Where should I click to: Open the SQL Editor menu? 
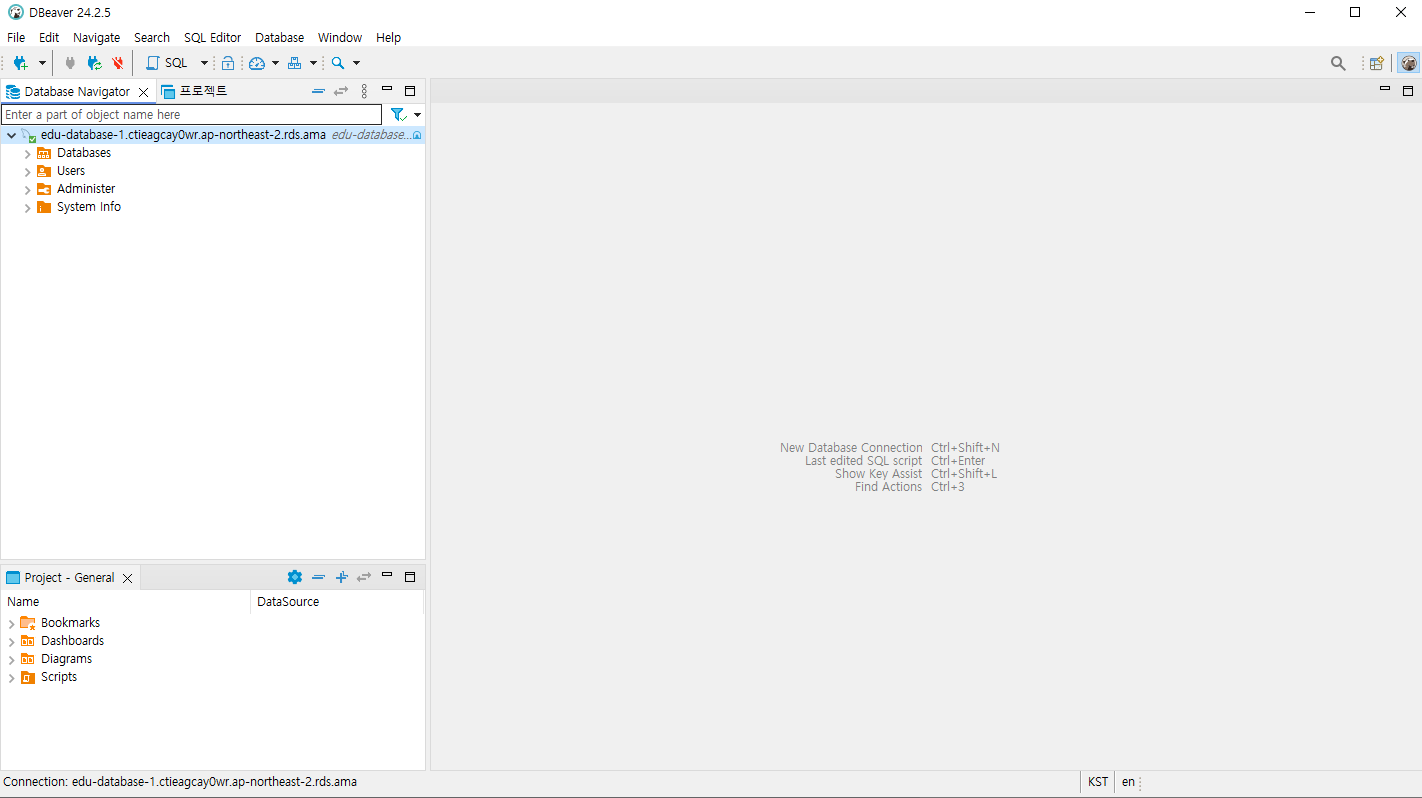point(212,37)
